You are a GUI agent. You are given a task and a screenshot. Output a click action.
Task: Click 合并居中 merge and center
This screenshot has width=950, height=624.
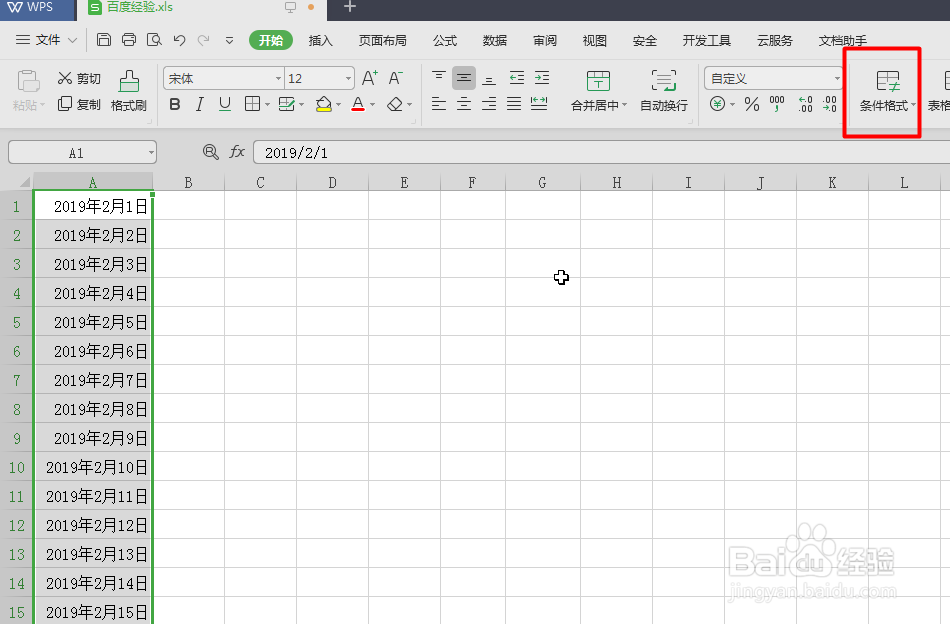pyautogui.click(x=599, y=91)
